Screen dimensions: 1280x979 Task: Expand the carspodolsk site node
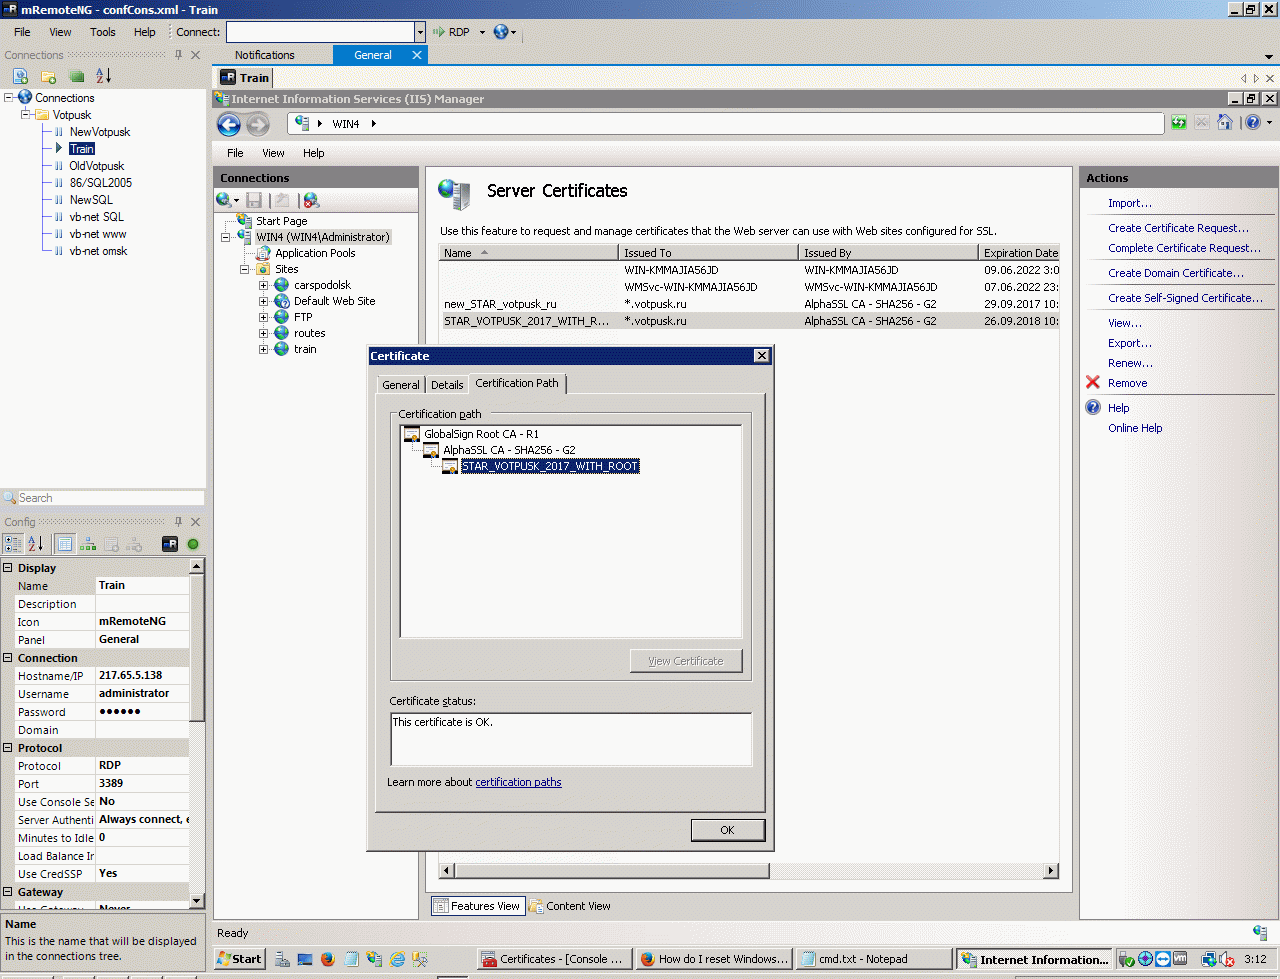coord(264,285)
